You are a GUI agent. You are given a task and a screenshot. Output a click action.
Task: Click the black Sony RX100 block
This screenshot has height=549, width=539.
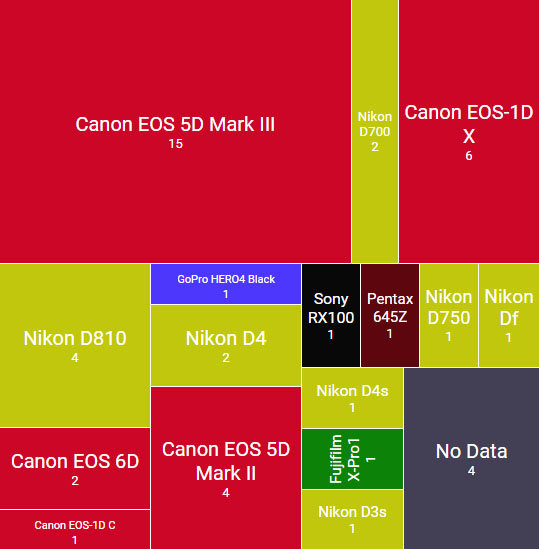(331, 315)
